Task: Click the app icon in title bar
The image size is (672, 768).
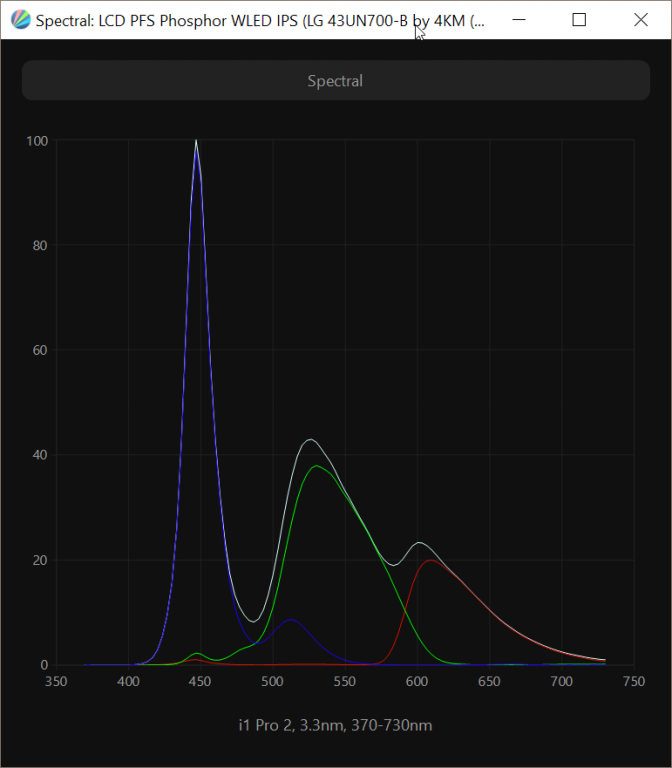Action: [21, 20]
